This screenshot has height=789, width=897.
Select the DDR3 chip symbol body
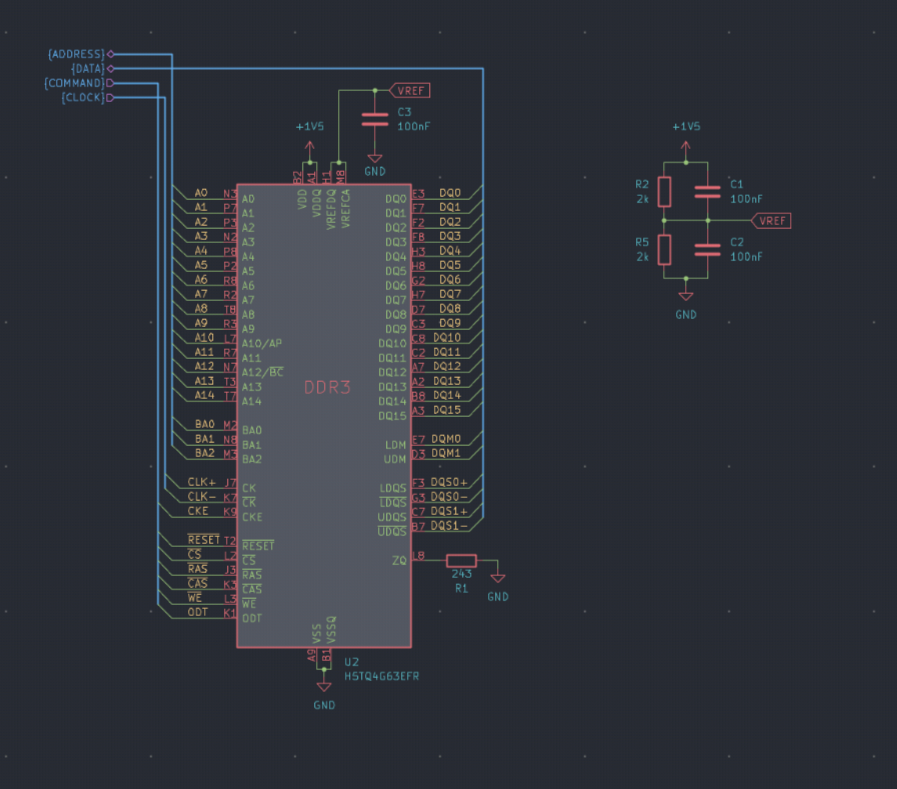pos(323,420)
